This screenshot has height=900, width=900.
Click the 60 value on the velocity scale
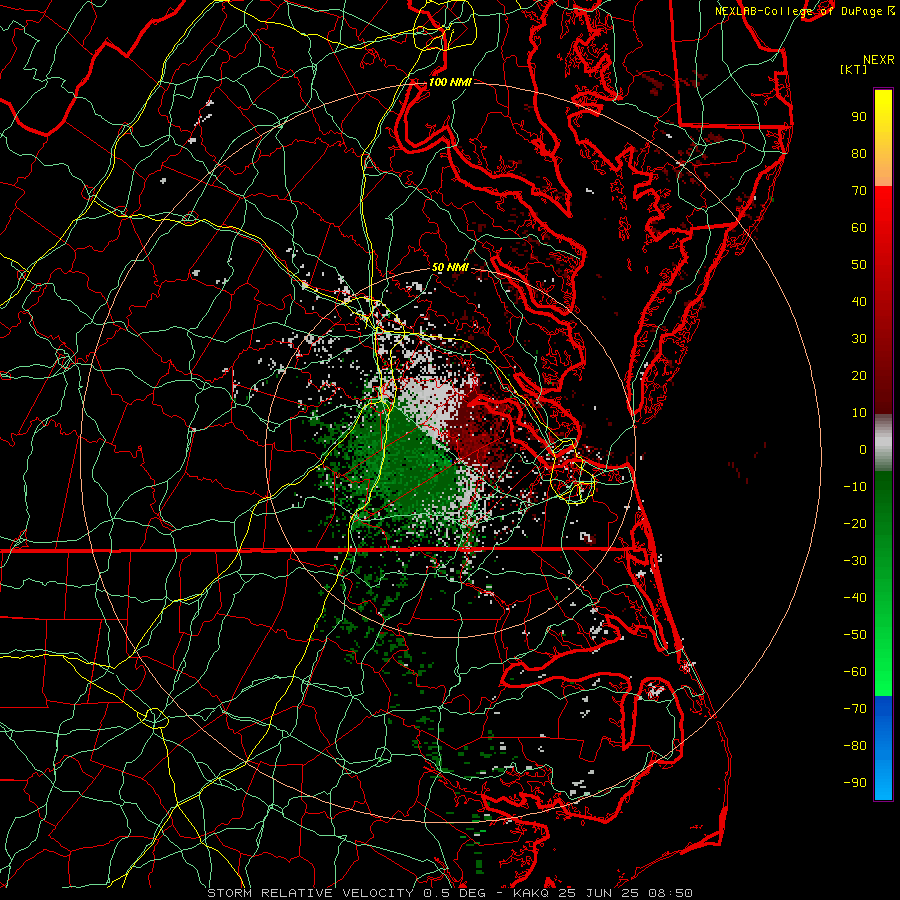(x=859, y=227)
